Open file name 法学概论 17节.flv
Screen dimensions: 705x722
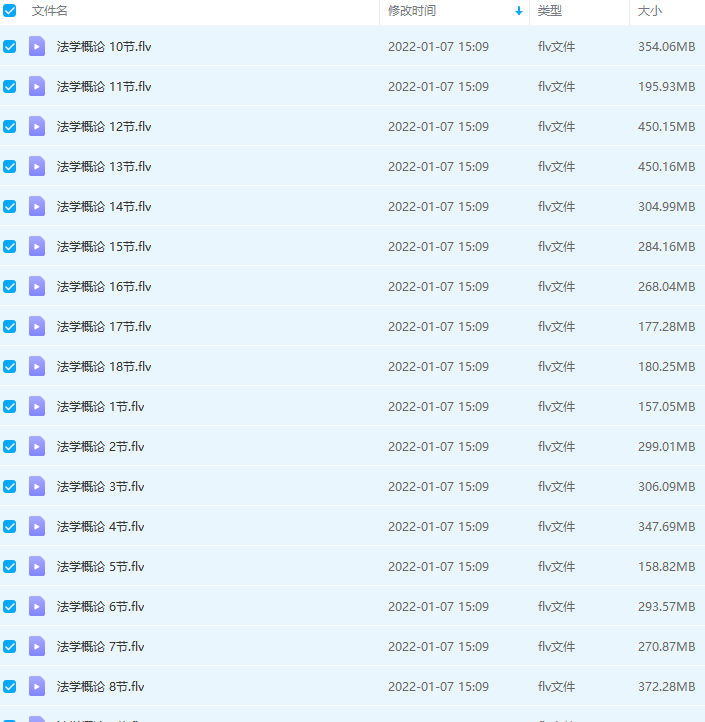(x=104, y=327)
